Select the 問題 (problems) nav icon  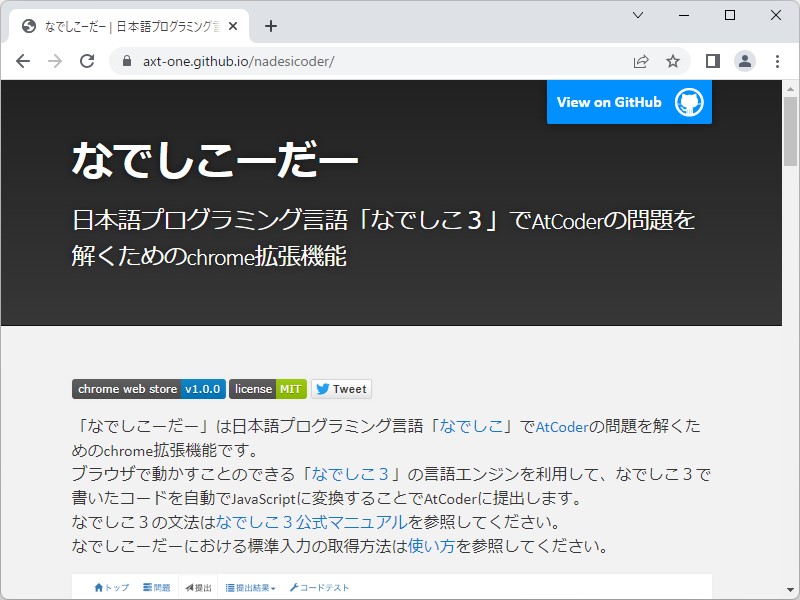tap(150, 588)
